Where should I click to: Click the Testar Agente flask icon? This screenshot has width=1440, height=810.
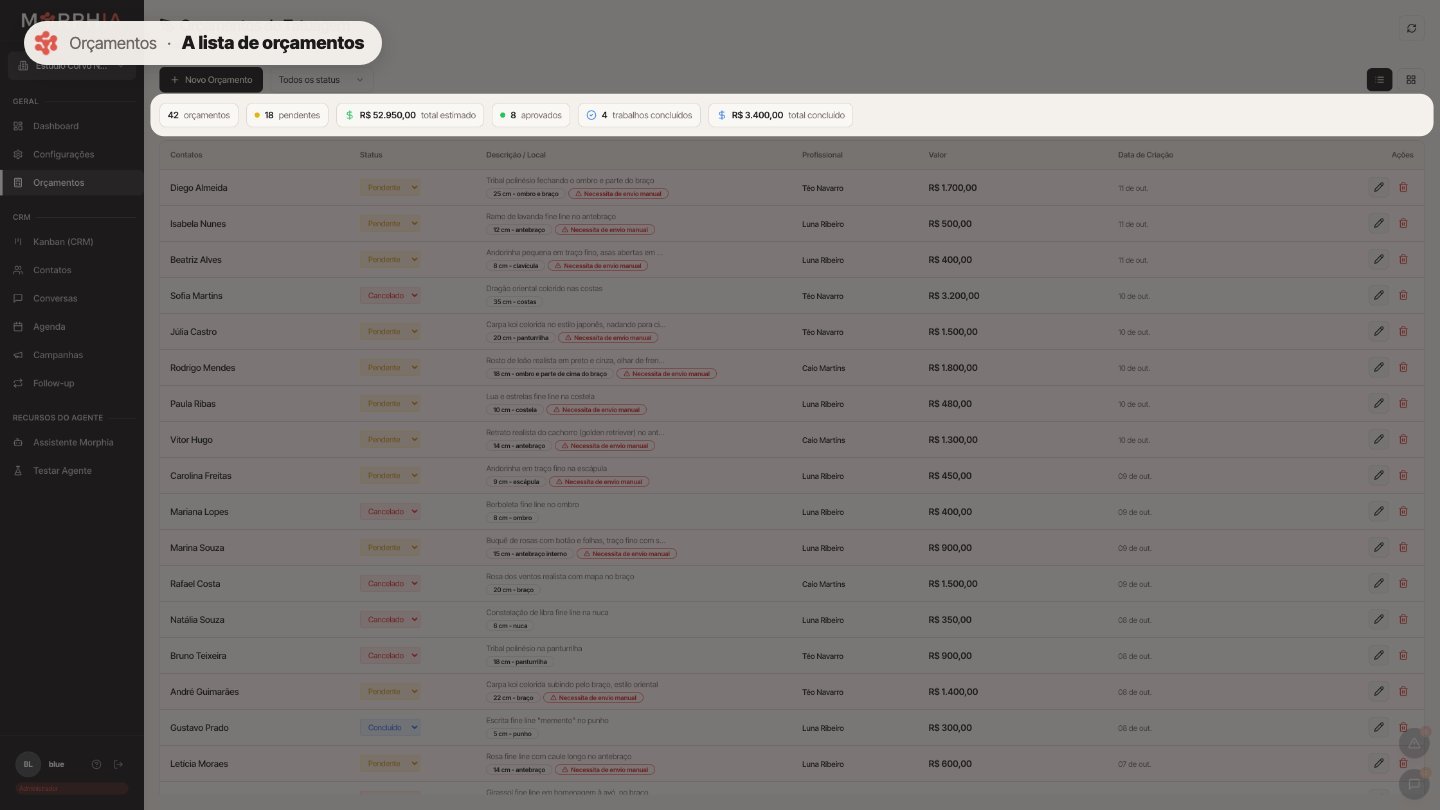(18, 470)
